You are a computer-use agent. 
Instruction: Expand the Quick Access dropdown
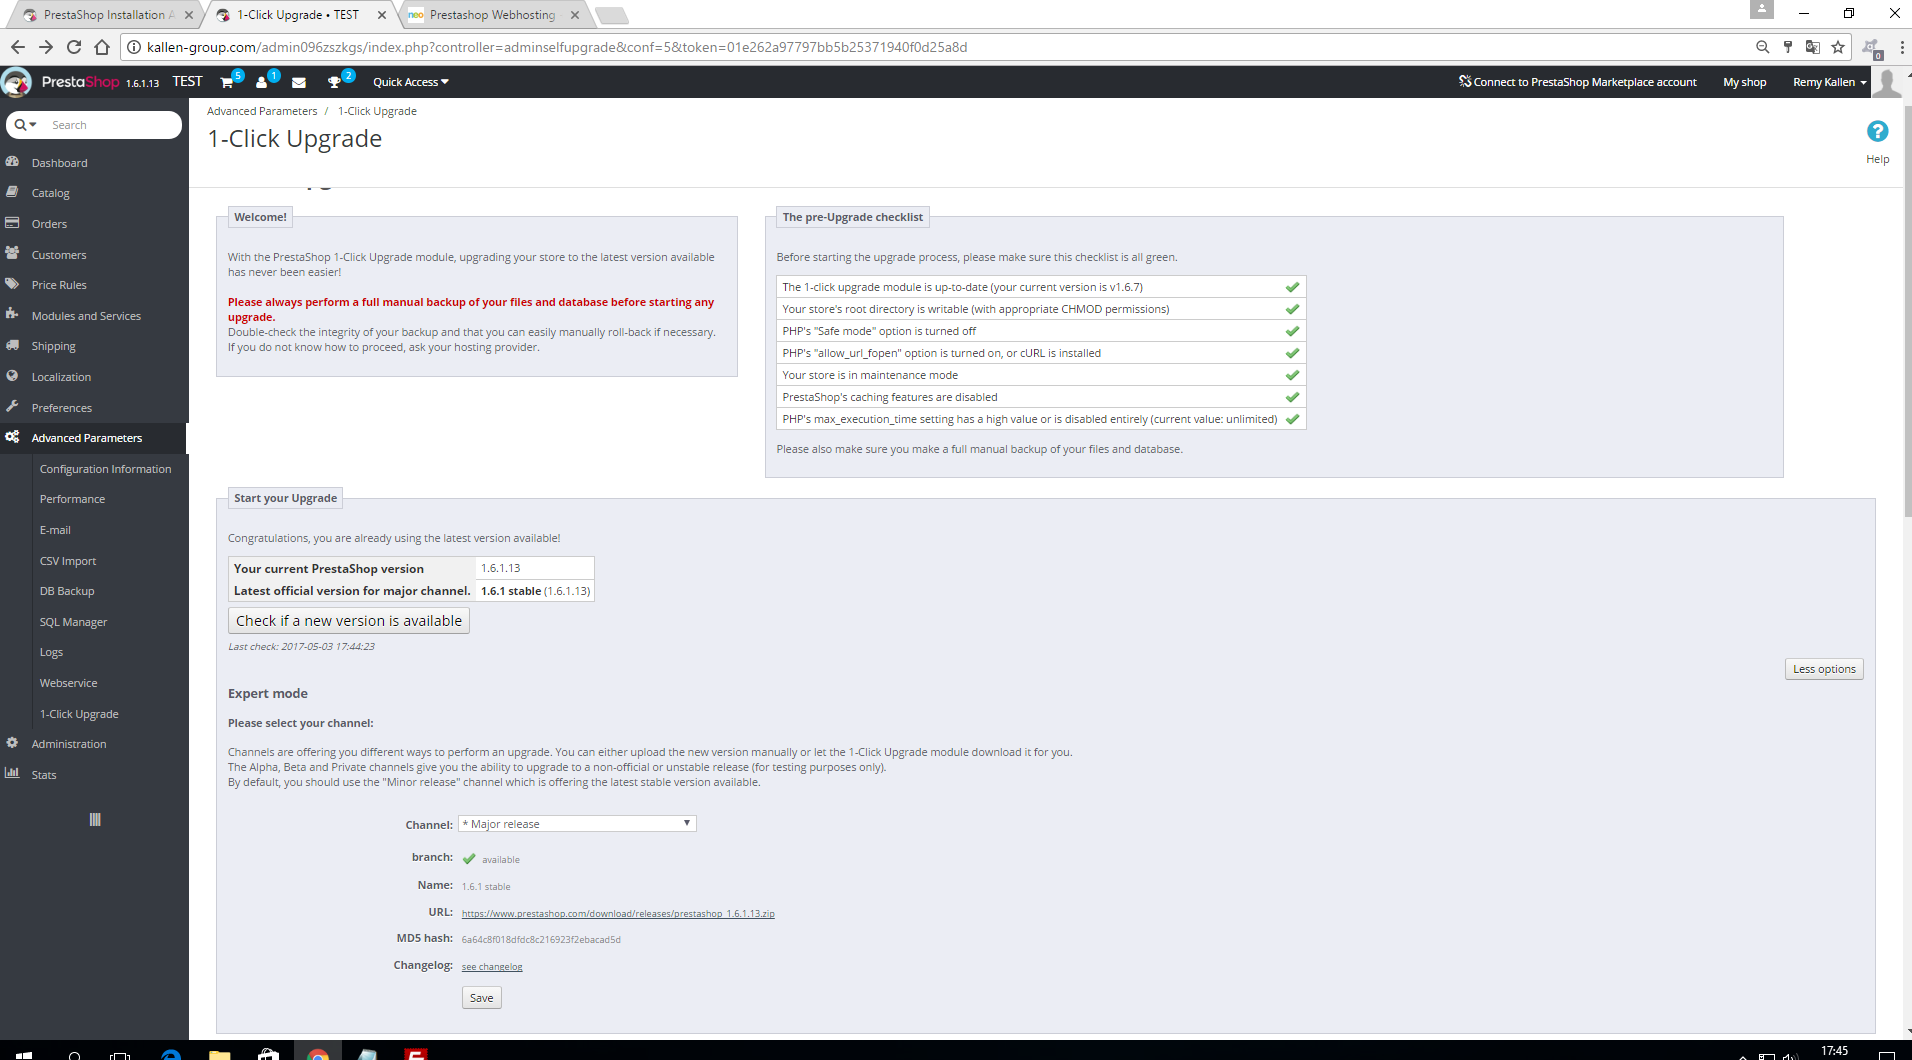[x=410, y=82]
